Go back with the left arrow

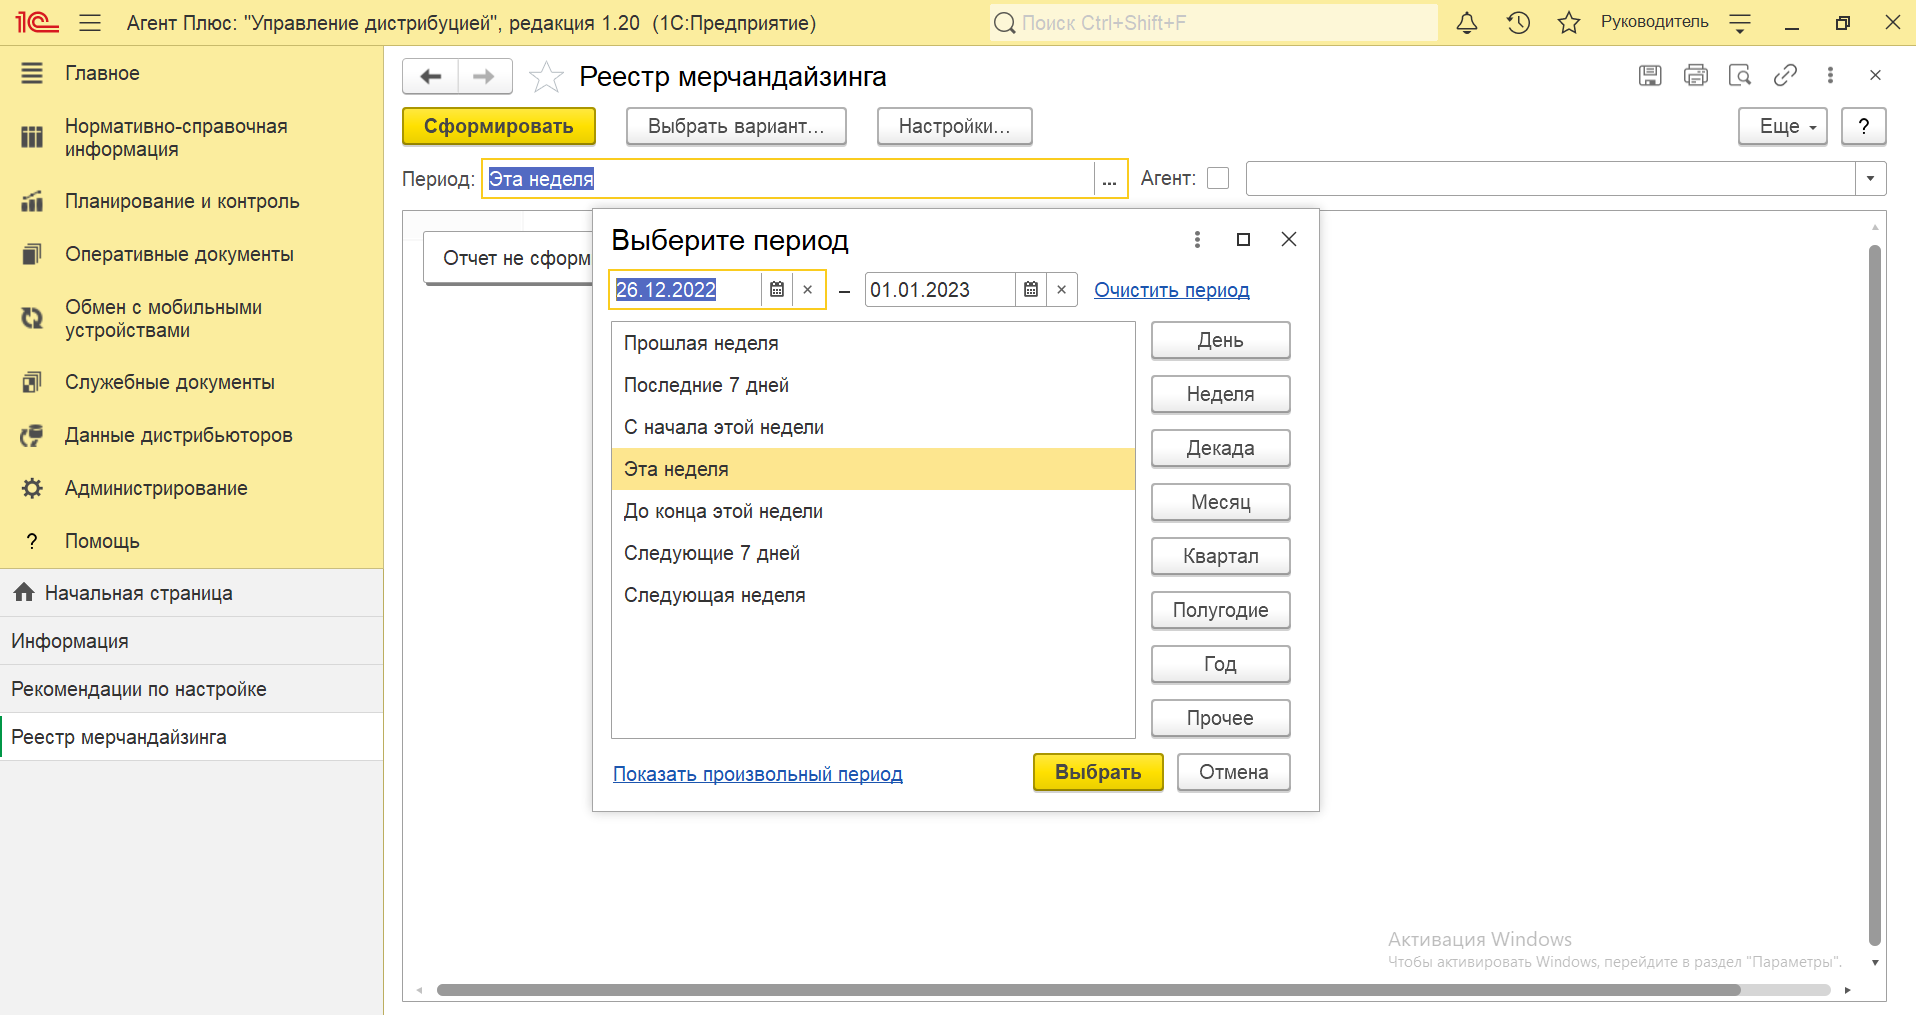point(431,76)
